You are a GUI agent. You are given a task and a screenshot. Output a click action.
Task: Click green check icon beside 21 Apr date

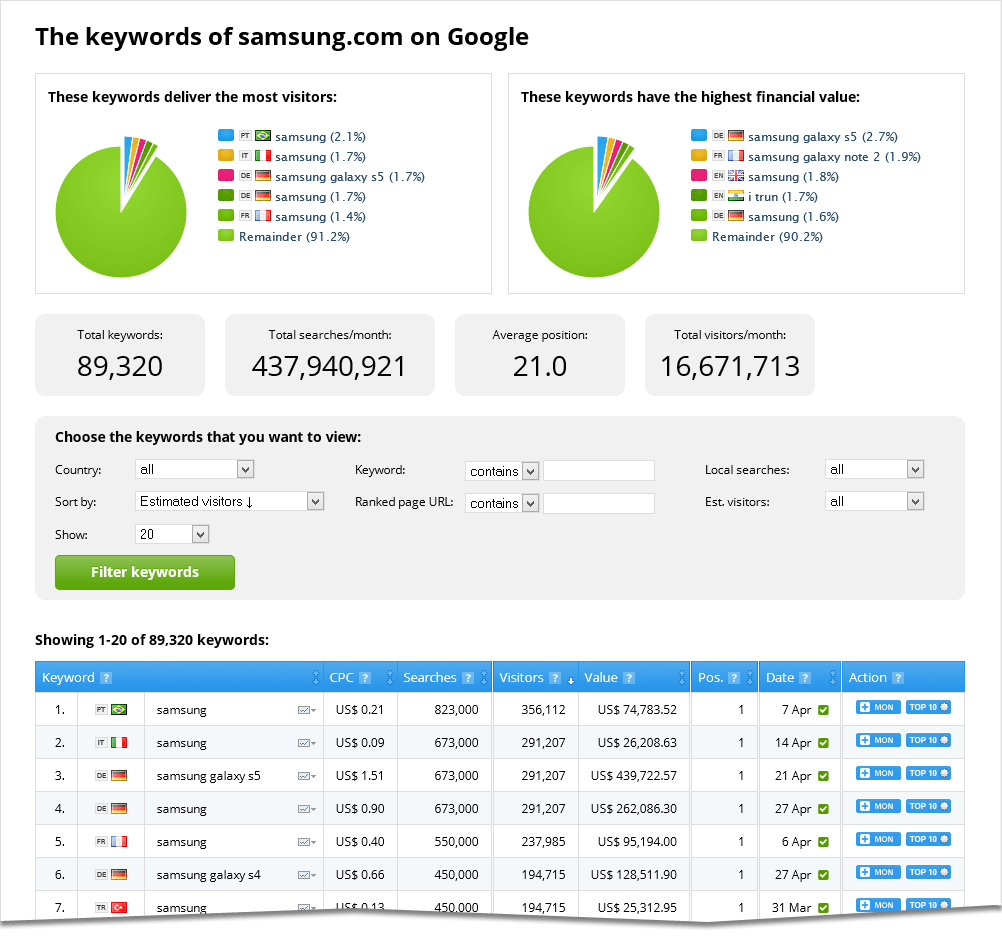[x=823, y=776]
